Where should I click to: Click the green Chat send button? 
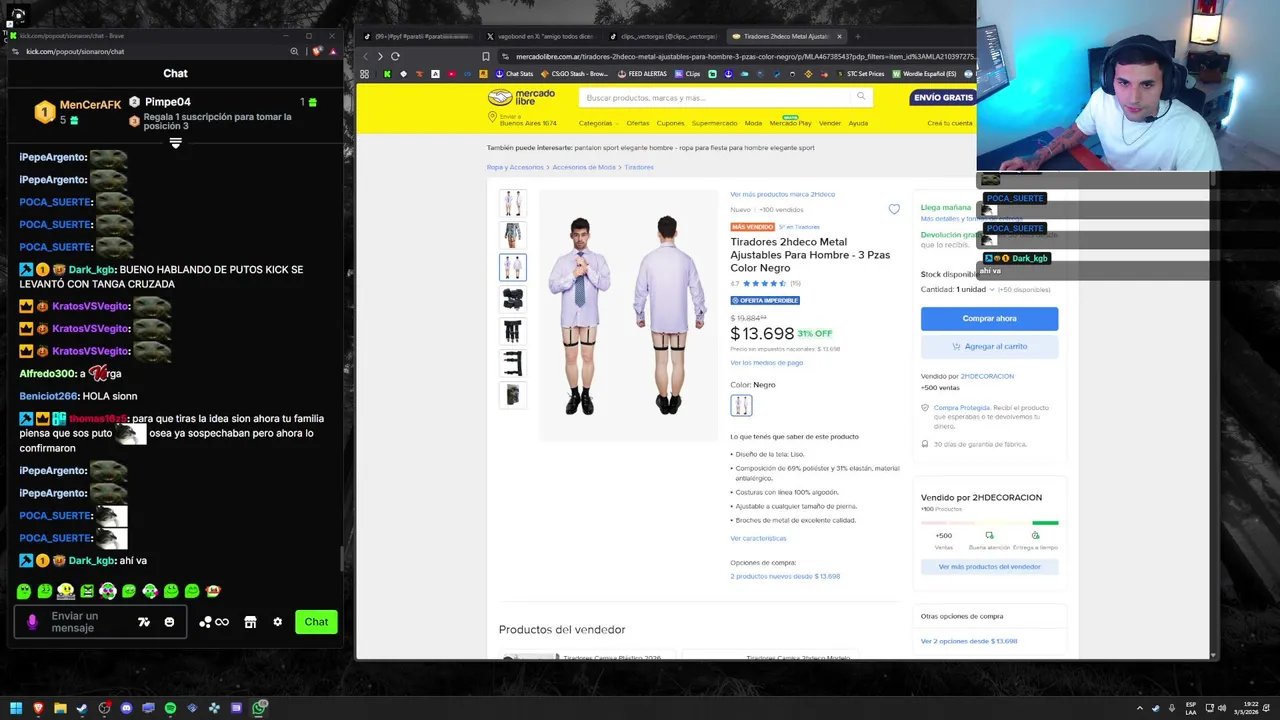click(316, 622)
